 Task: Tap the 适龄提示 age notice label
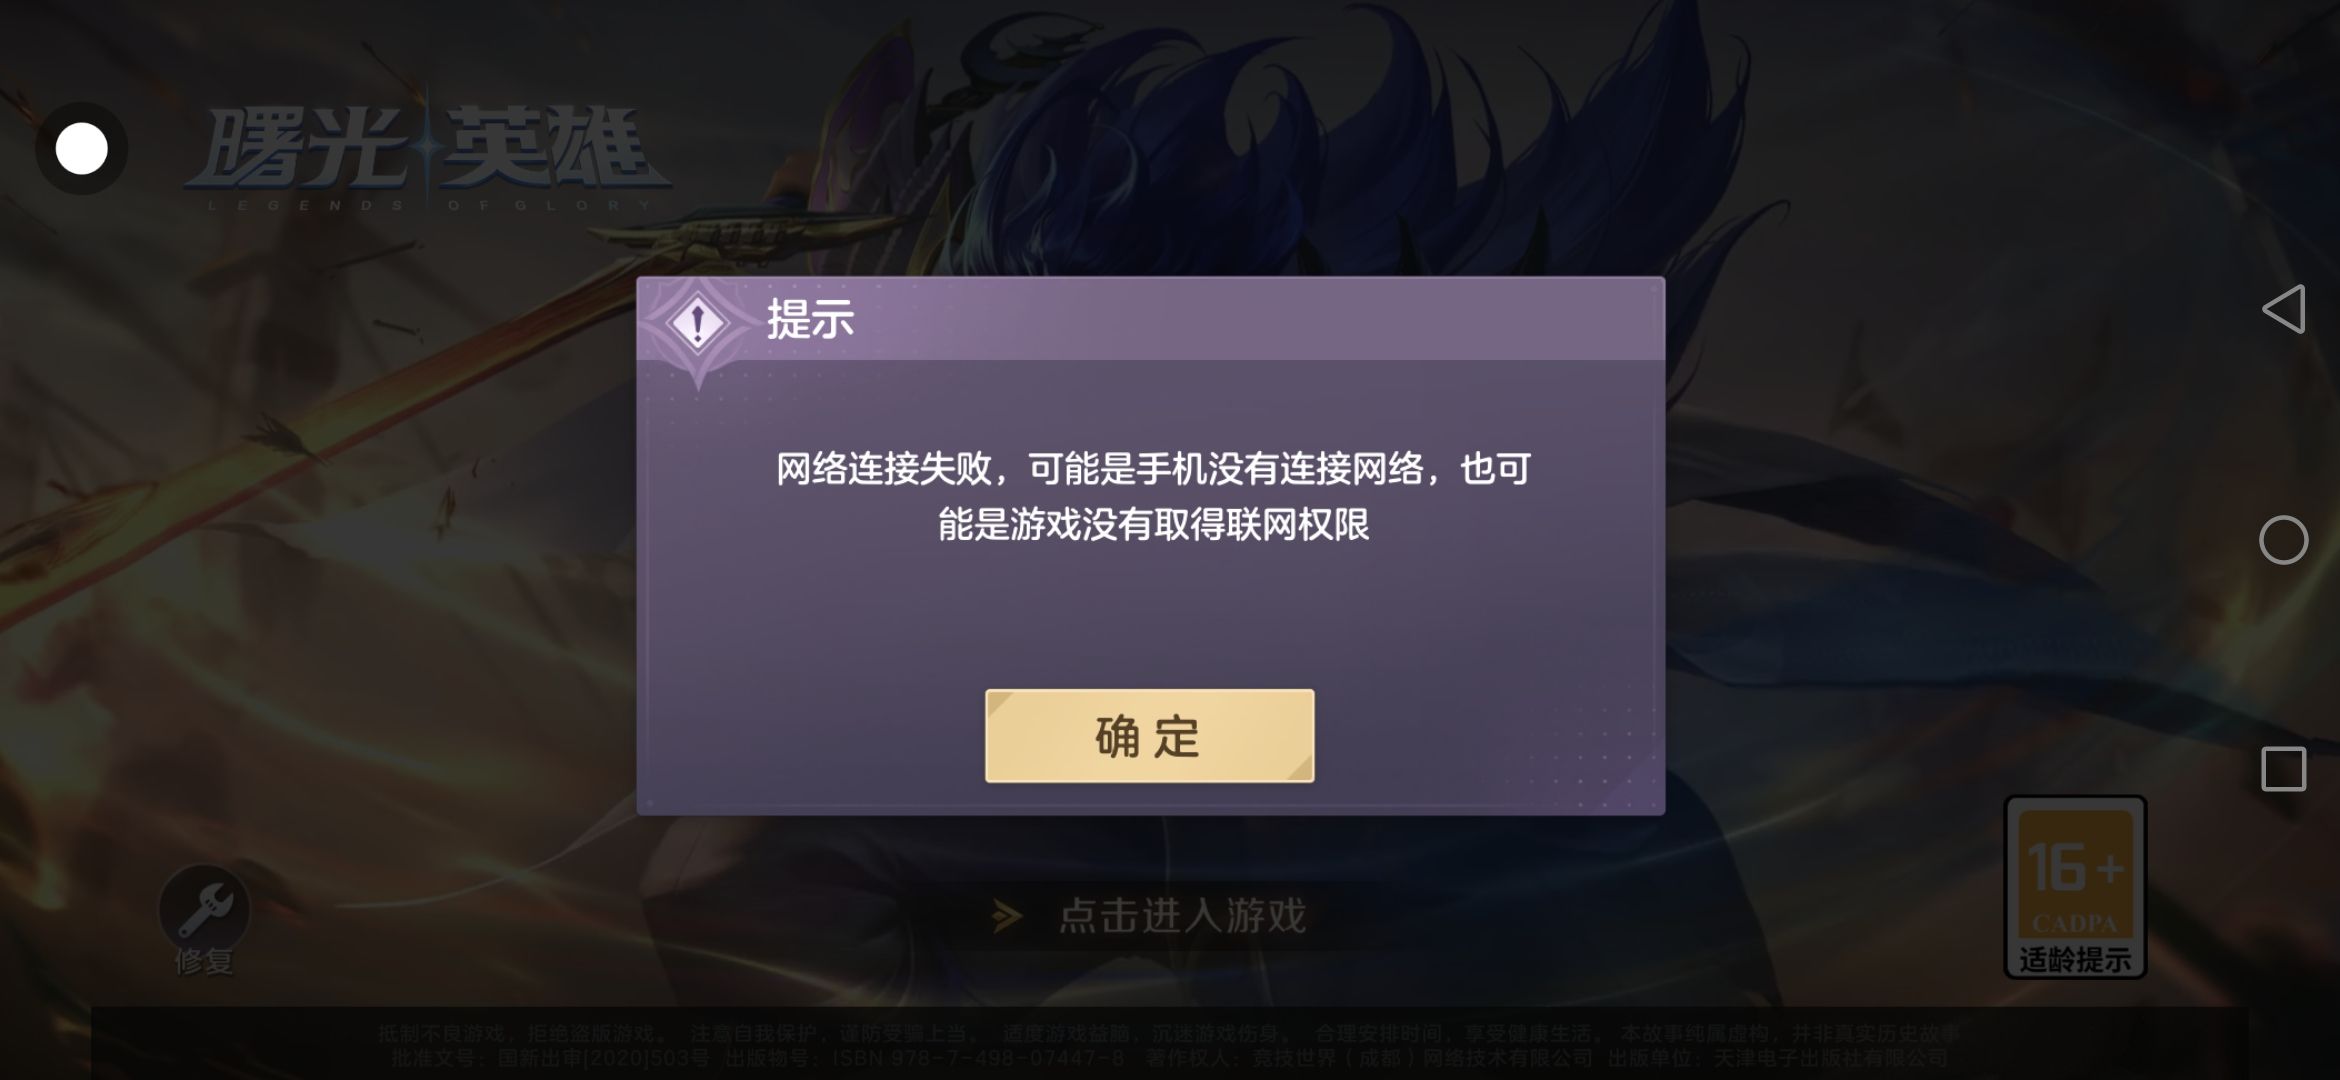pyautogui.click(x=2075, y=960)
